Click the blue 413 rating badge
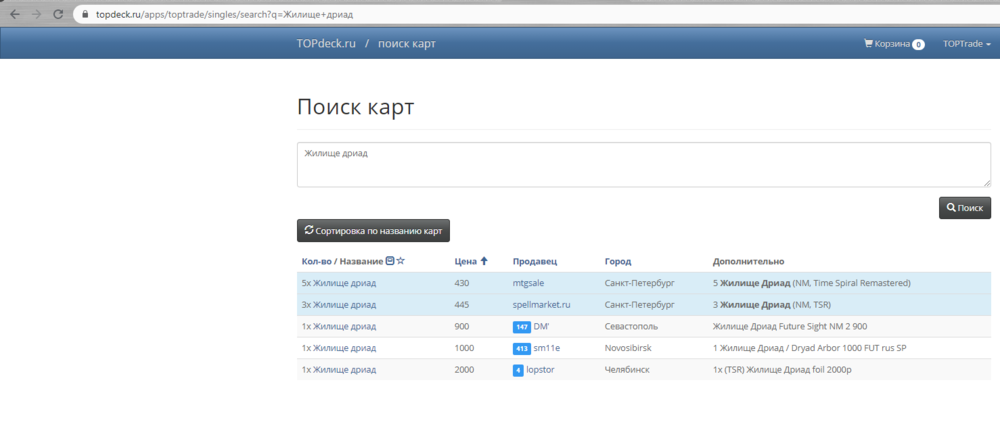Viewport: 1000px width, 422px height. pyautogui.click(x=521, y=349)
